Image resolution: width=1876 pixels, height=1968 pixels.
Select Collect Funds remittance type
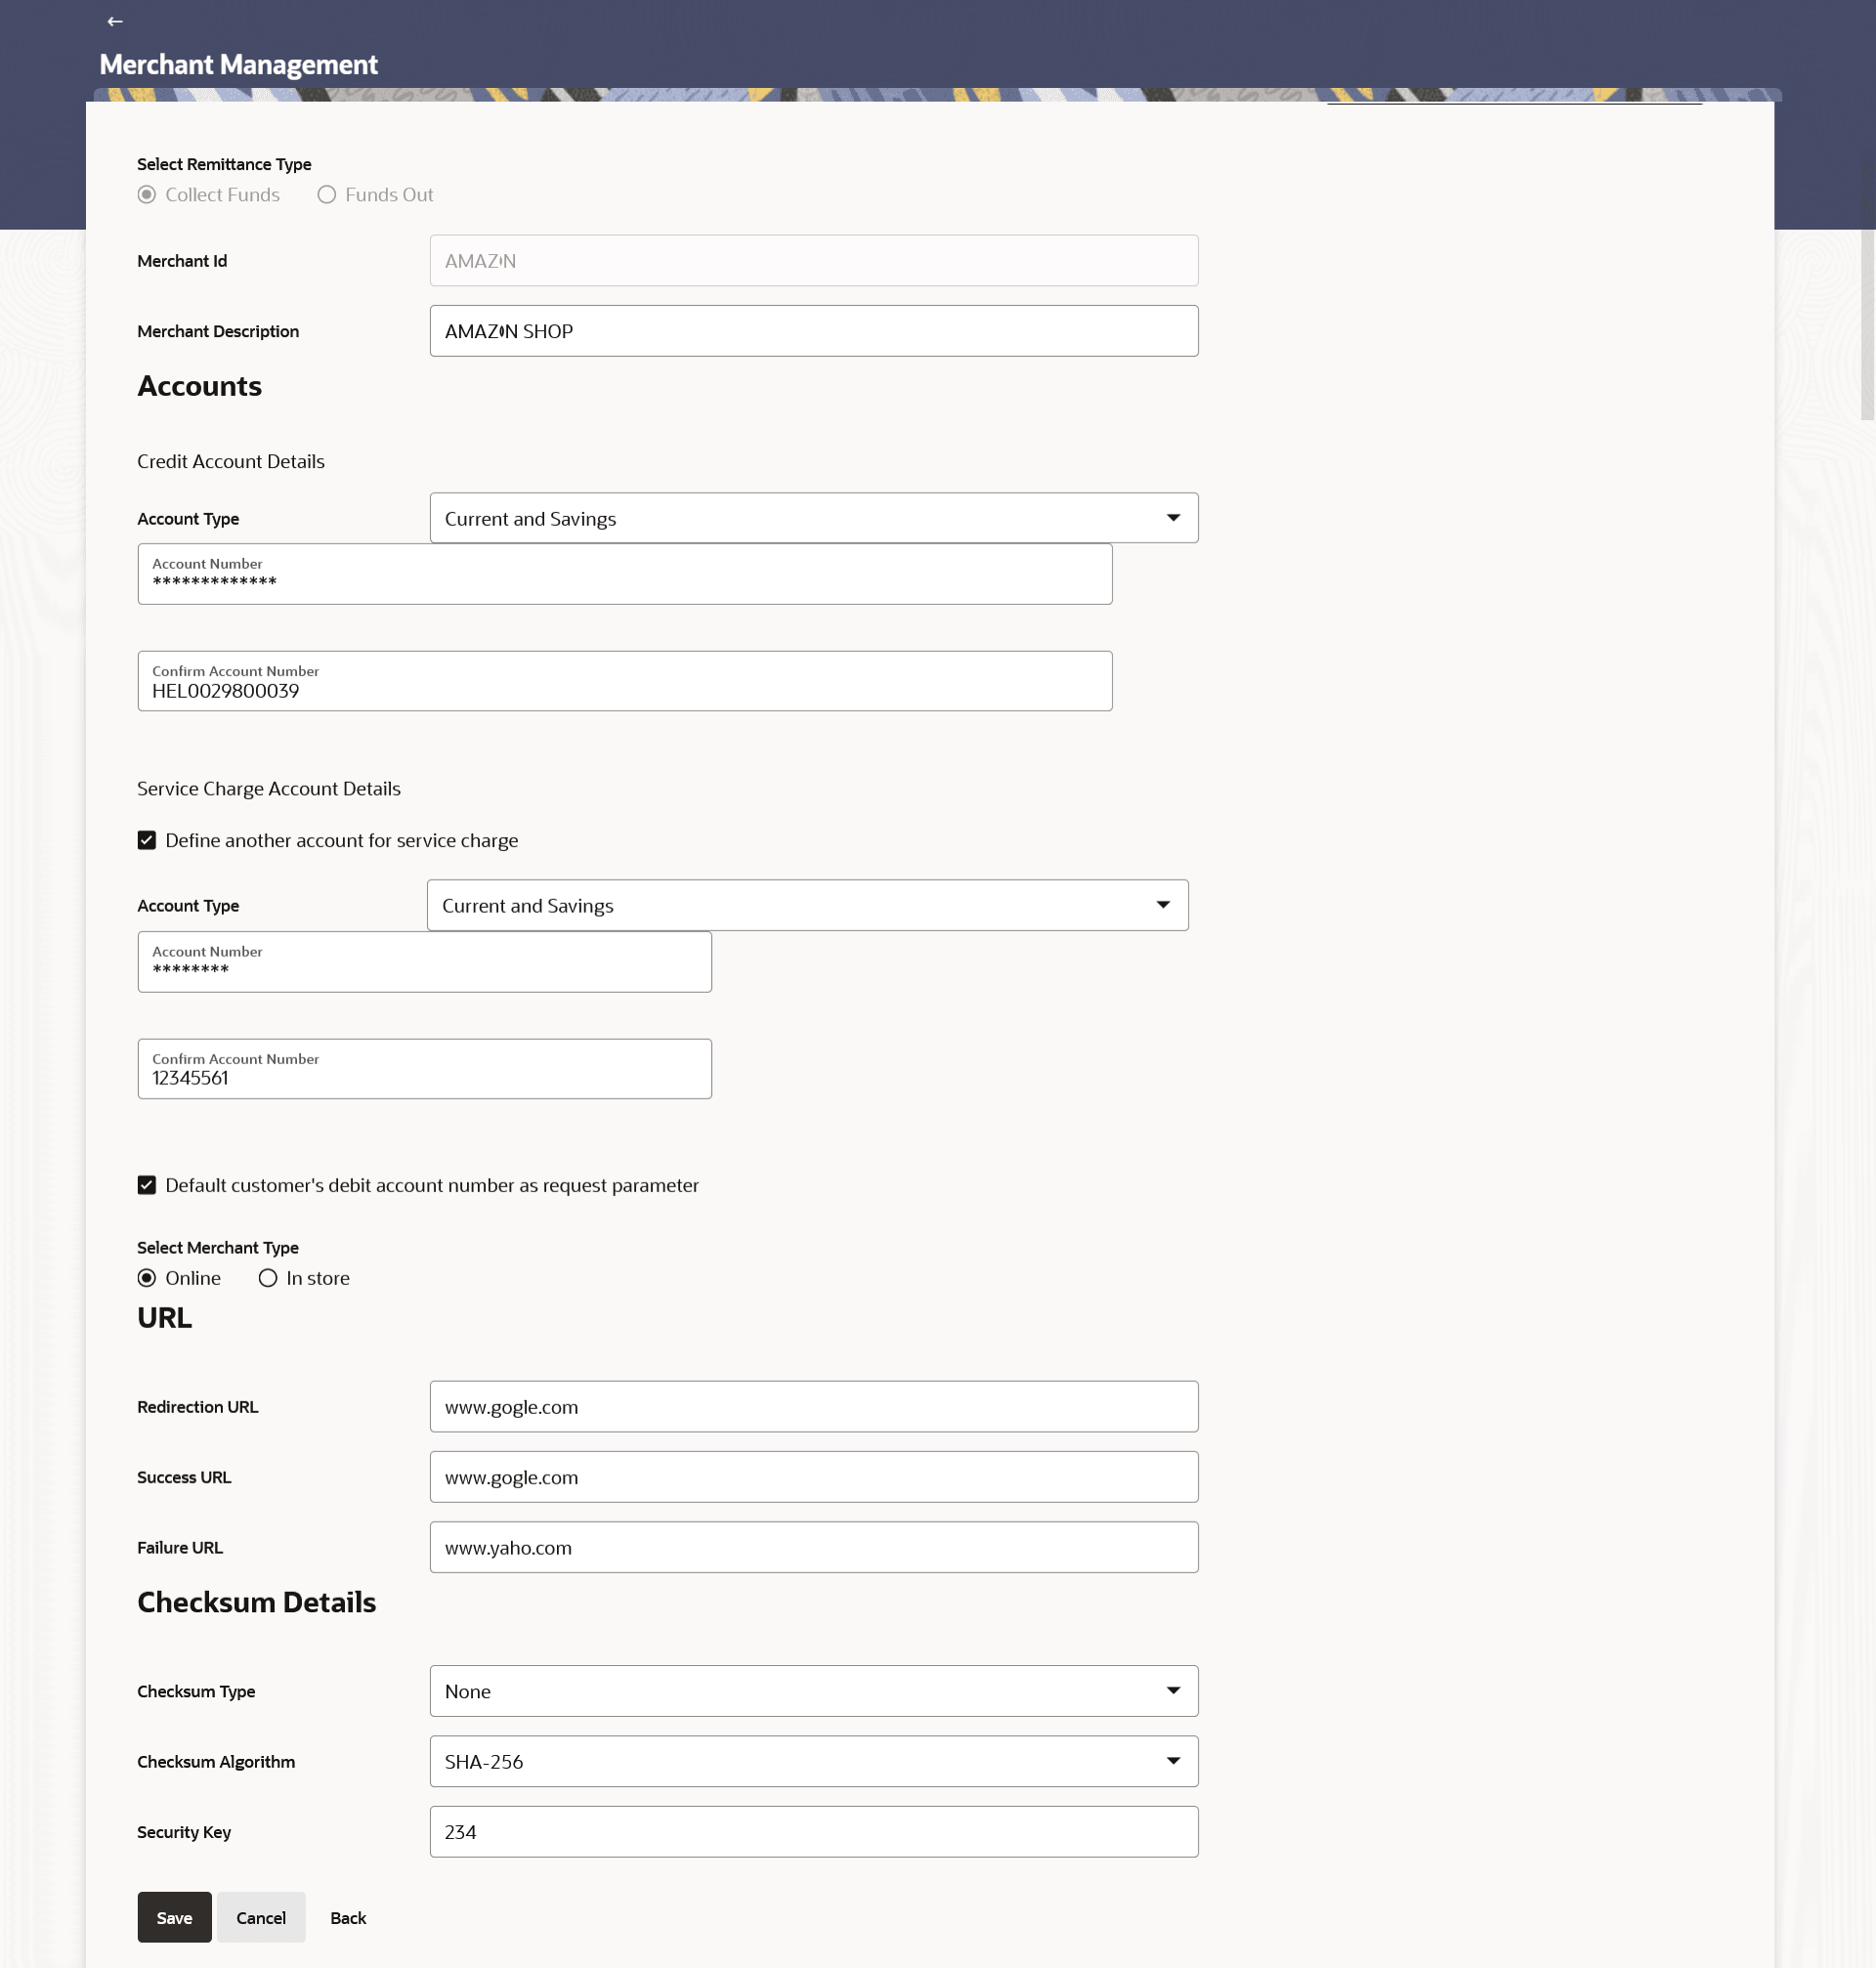point(147,195)
